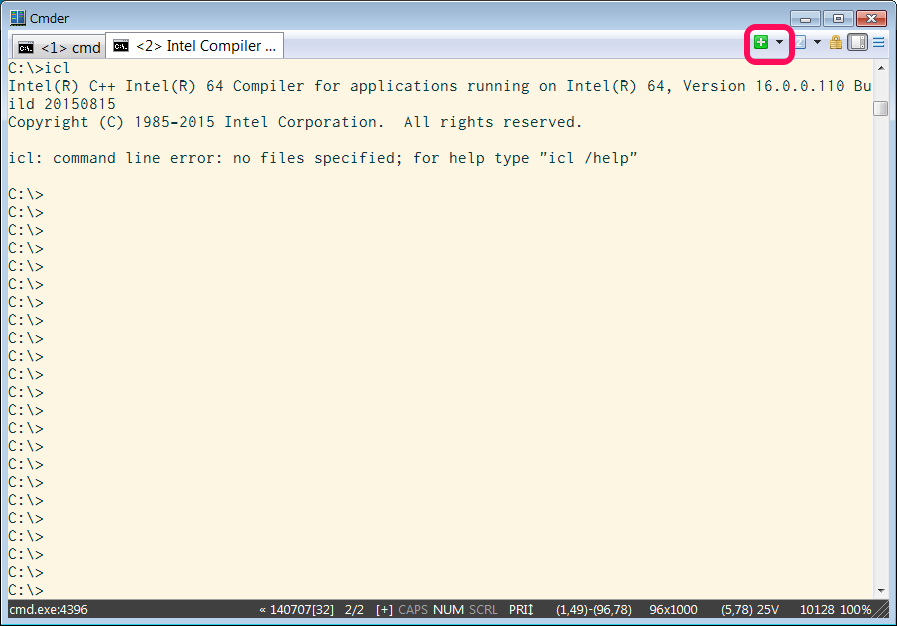
Task: Close the Cmder window
Action: pyautogui.click(x=871, y=19)
